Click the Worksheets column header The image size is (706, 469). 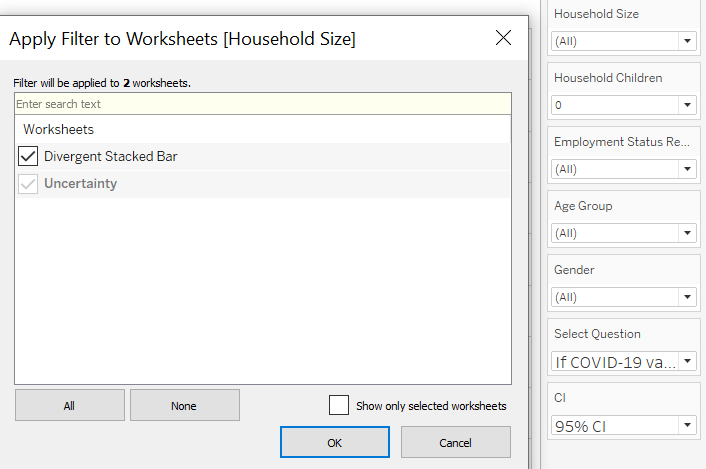tap(58, 129)
